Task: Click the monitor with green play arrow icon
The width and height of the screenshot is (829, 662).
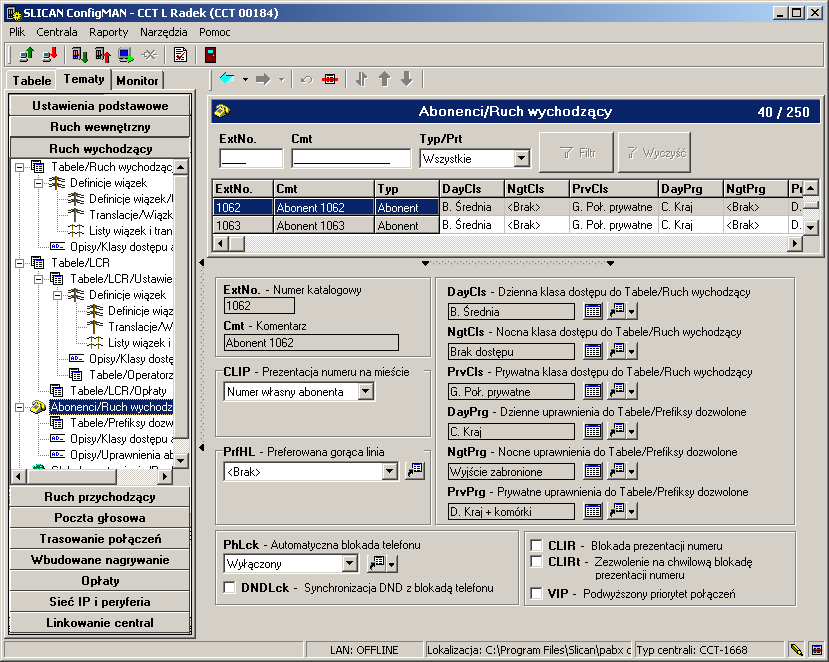Action: (x=126, y=54)
